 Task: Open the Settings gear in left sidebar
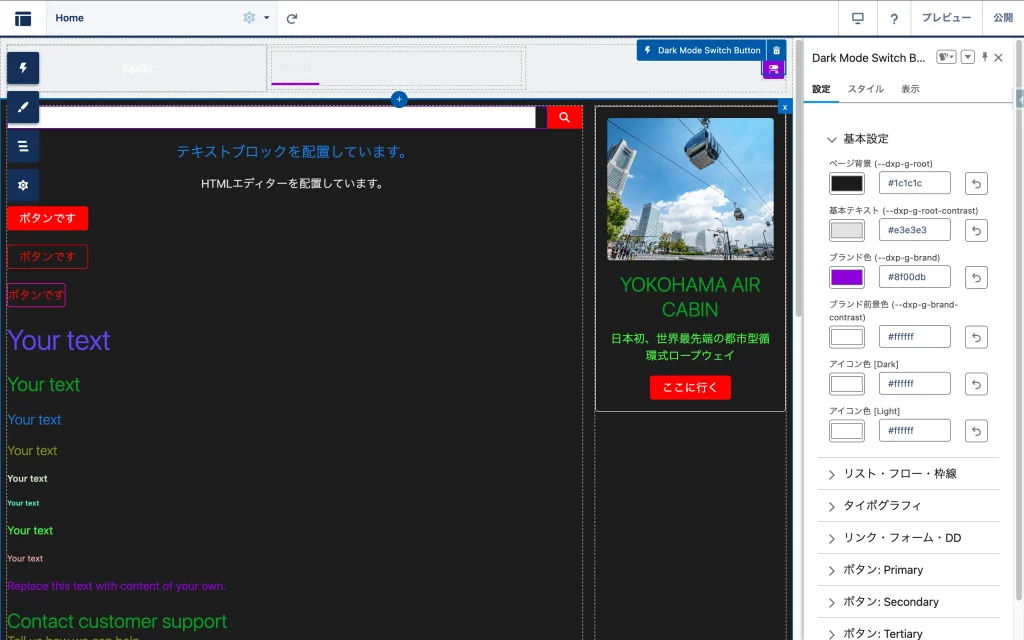(x=23, y=185)
